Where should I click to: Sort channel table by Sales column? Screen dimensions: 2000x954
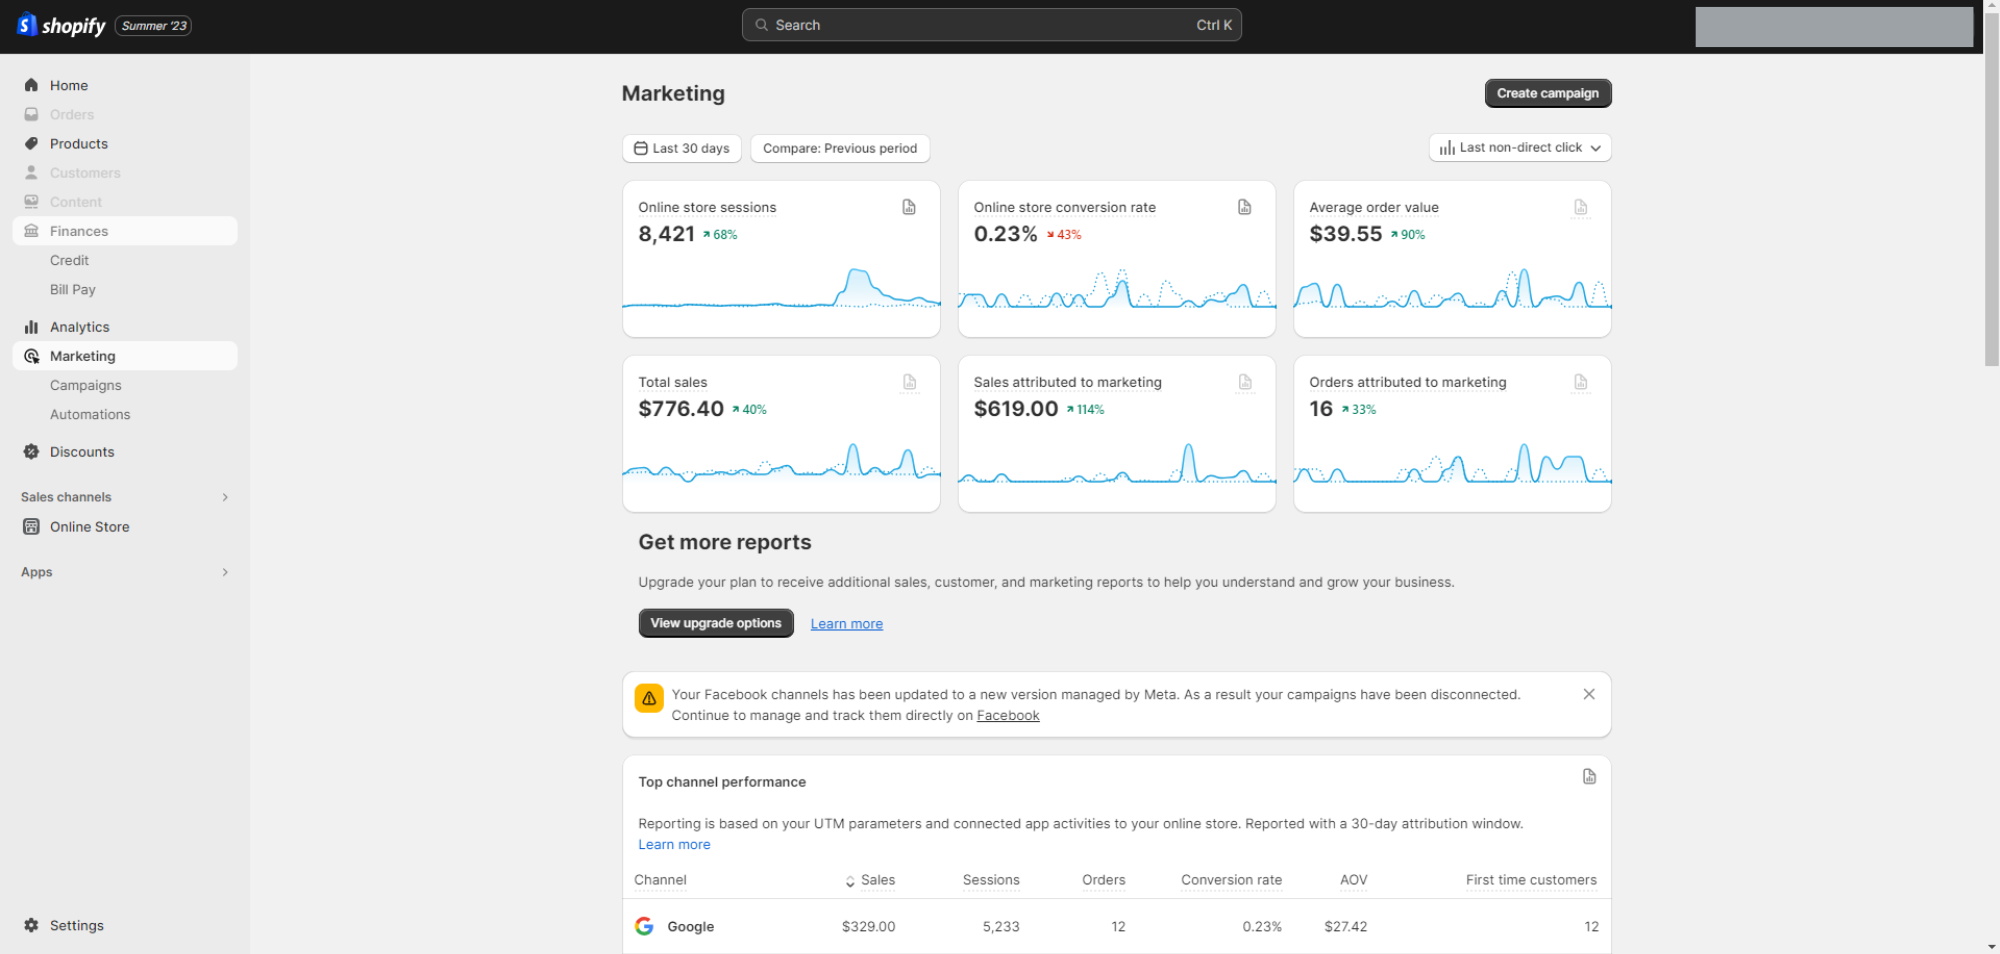870,880
